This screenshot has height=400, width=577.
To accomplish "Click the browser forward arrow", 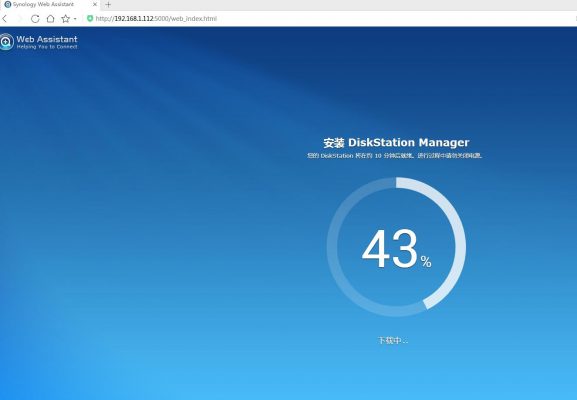I will point(20,18).
